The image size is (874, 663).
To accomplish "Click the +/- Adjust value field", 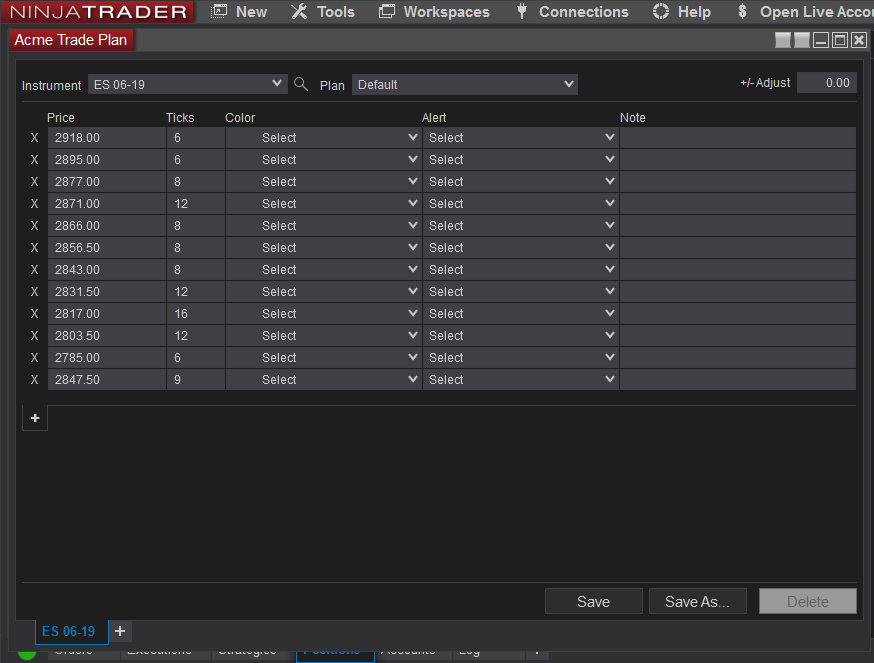I will 827,83.
